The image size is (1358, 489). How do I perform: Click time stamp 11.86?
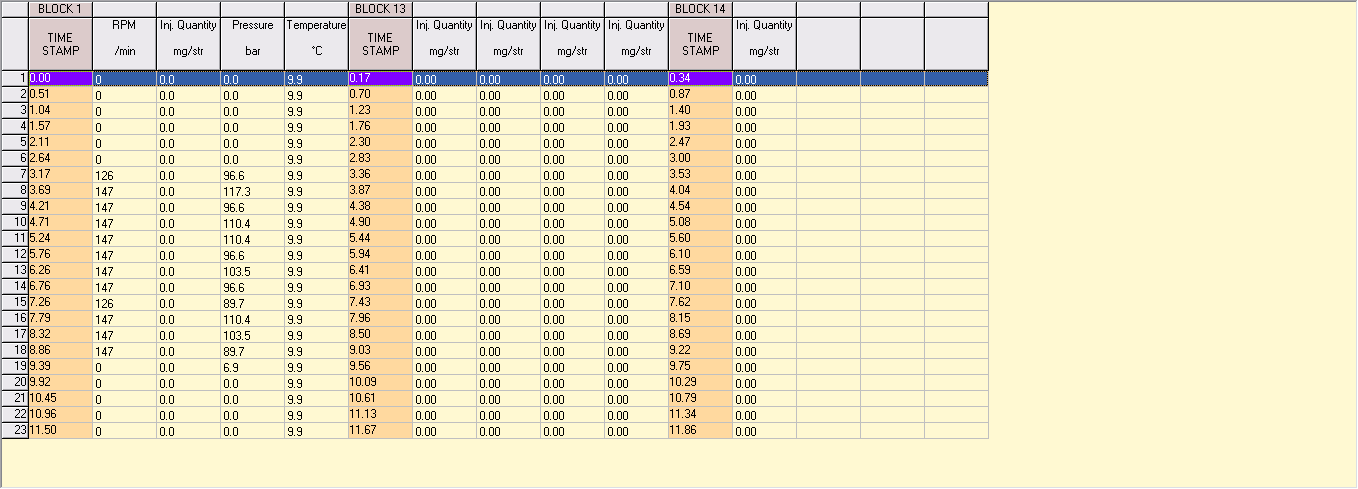(x=700, y=430)
